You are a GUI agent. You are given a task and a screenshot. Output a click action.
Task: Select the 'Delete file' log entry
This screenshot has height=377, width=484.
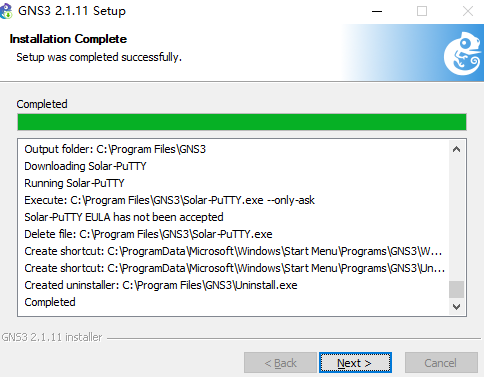[x=148, y=234]
